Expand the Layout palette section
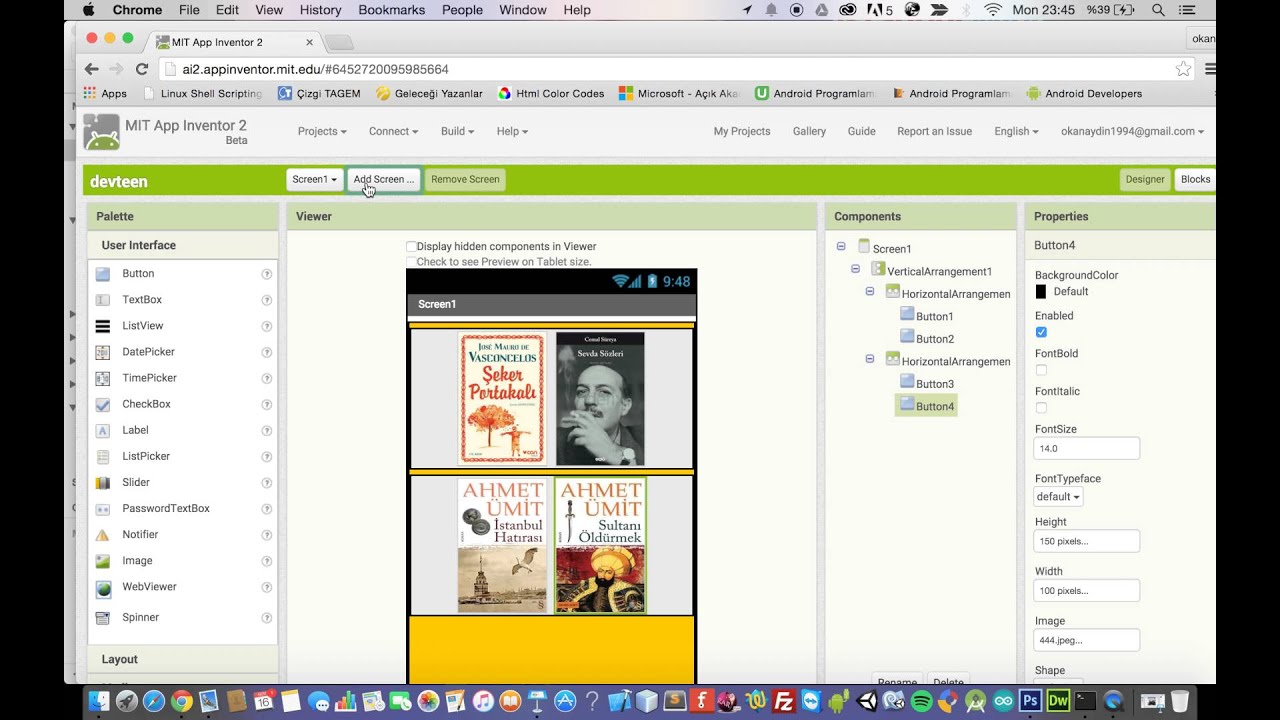This screenshot has height=720, width=1280. point(182,659)
